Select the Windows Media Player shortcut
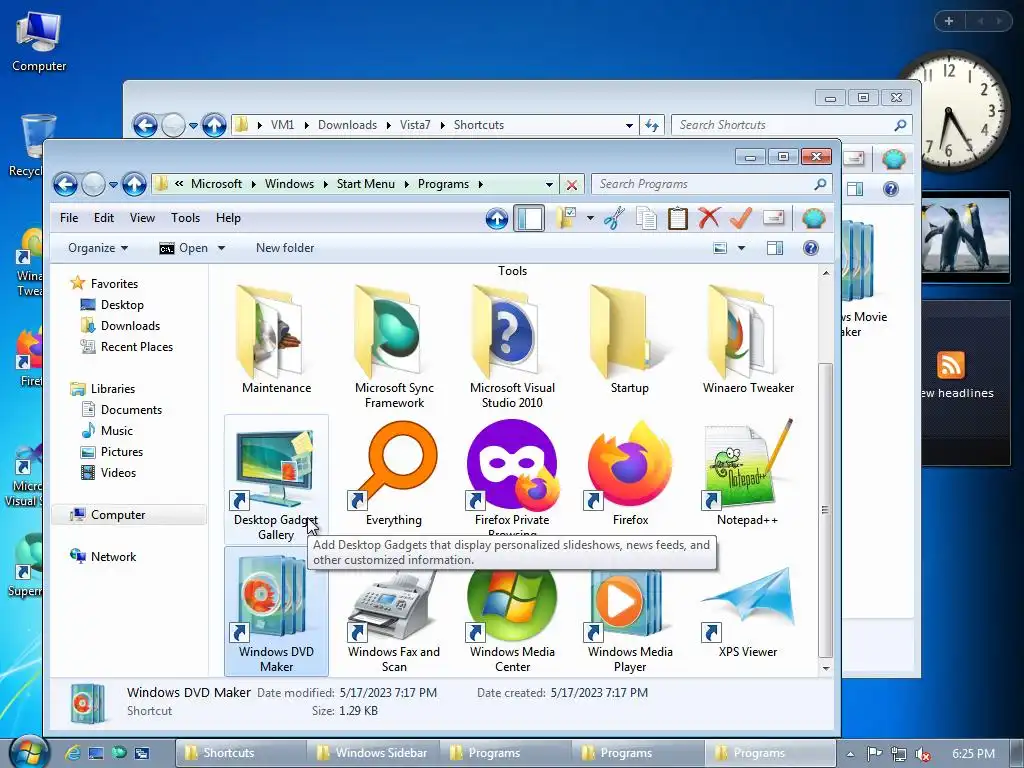Image resolution: width=1024 pixels, height=768 pixels. click(630, 620)
